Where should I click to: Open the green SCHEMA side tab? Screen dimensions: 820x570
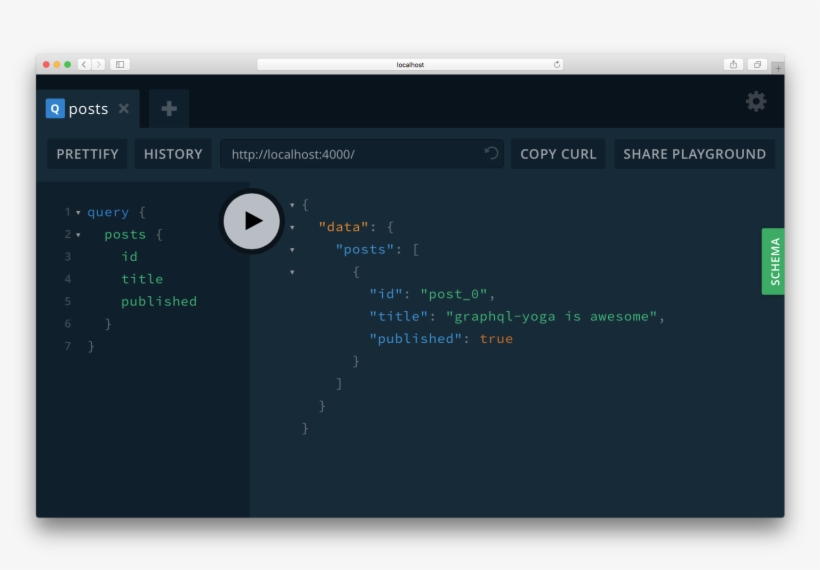pyautogui.click(x=773, y=261)
